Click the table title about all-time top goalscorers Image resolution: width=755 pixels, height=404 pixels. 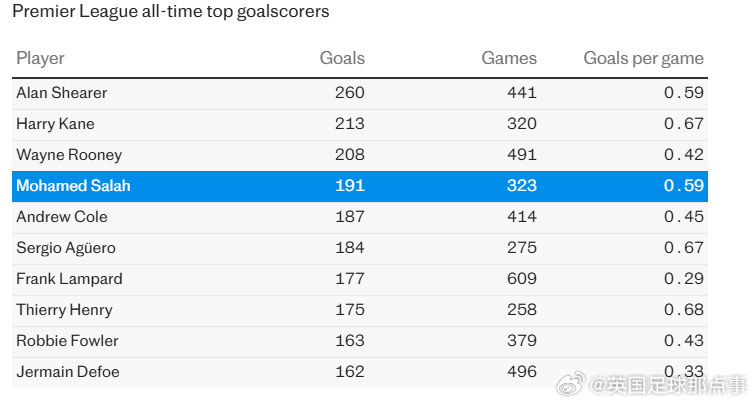point(171,12)
